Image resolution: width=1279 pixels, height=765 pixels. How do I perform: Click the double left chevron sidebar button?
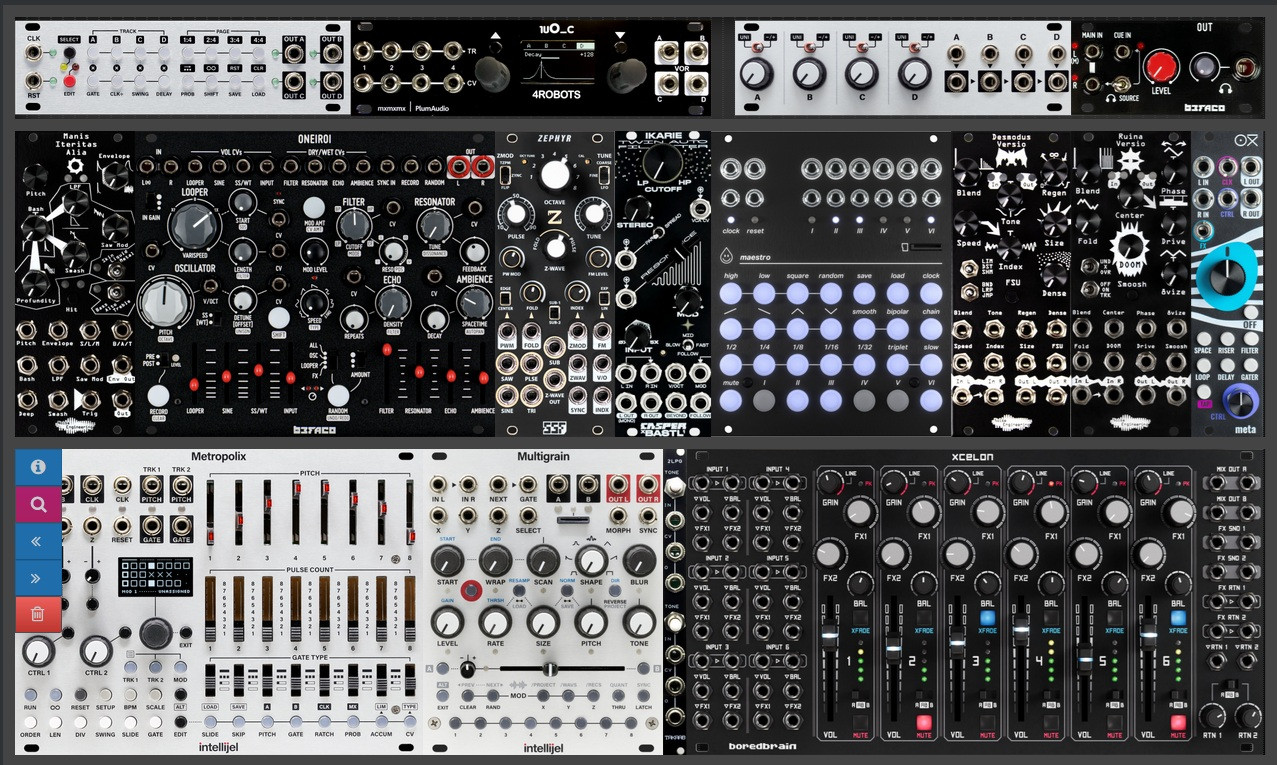(38, 541)
